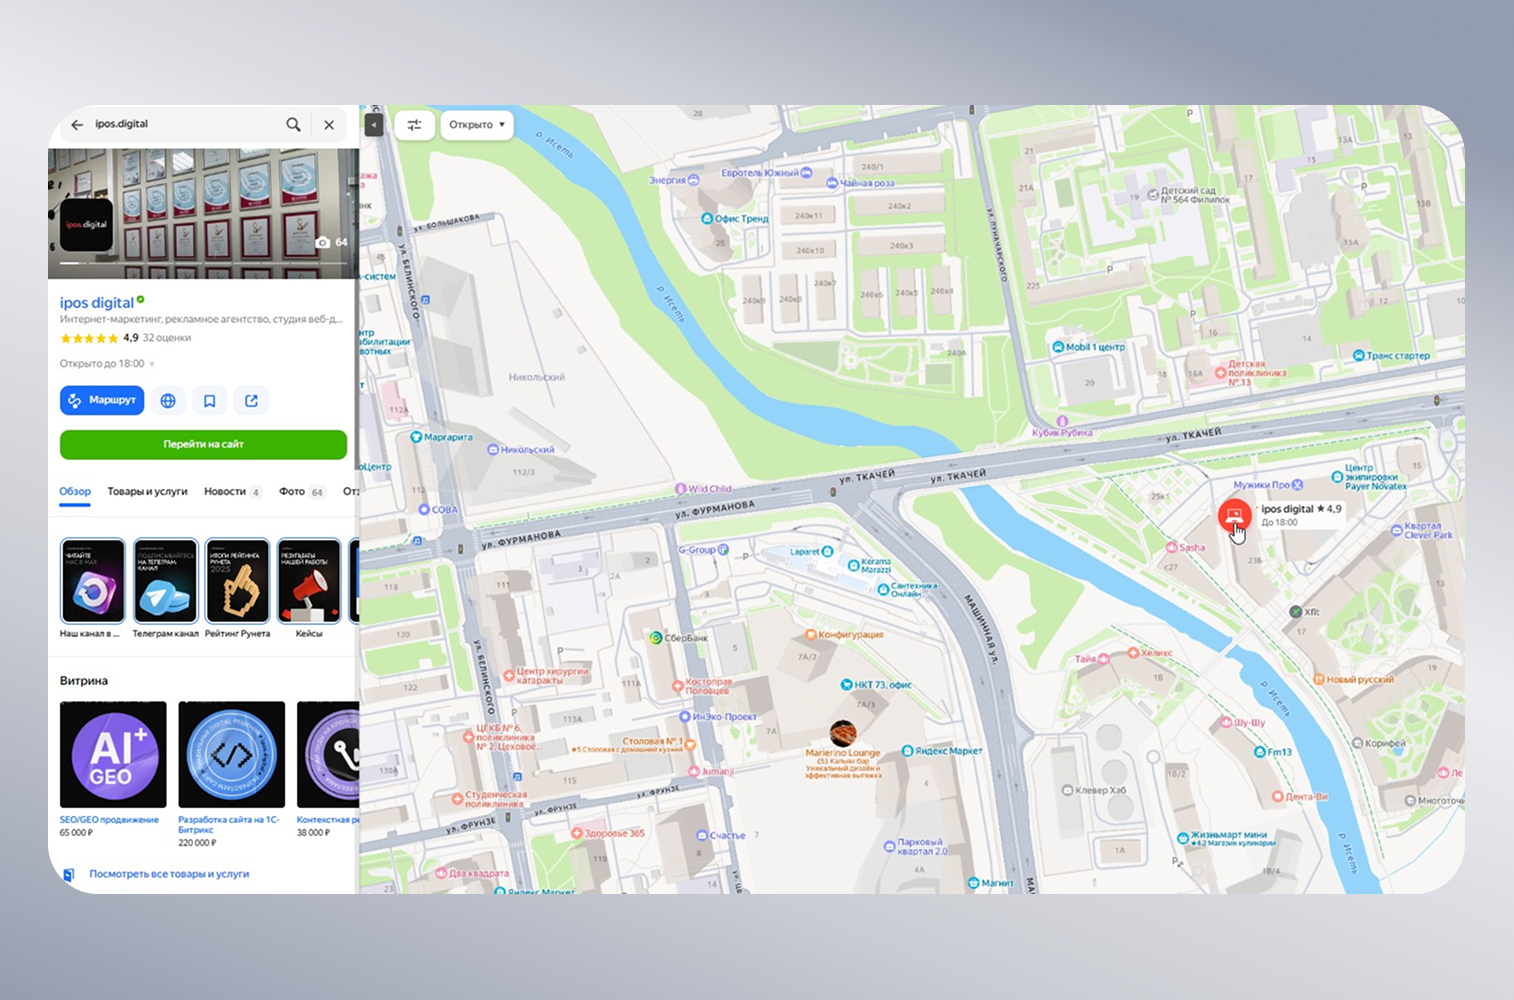1514x1000 pixels.
Task: Click the magnifier search icon
Action: [x=293, y=125]
